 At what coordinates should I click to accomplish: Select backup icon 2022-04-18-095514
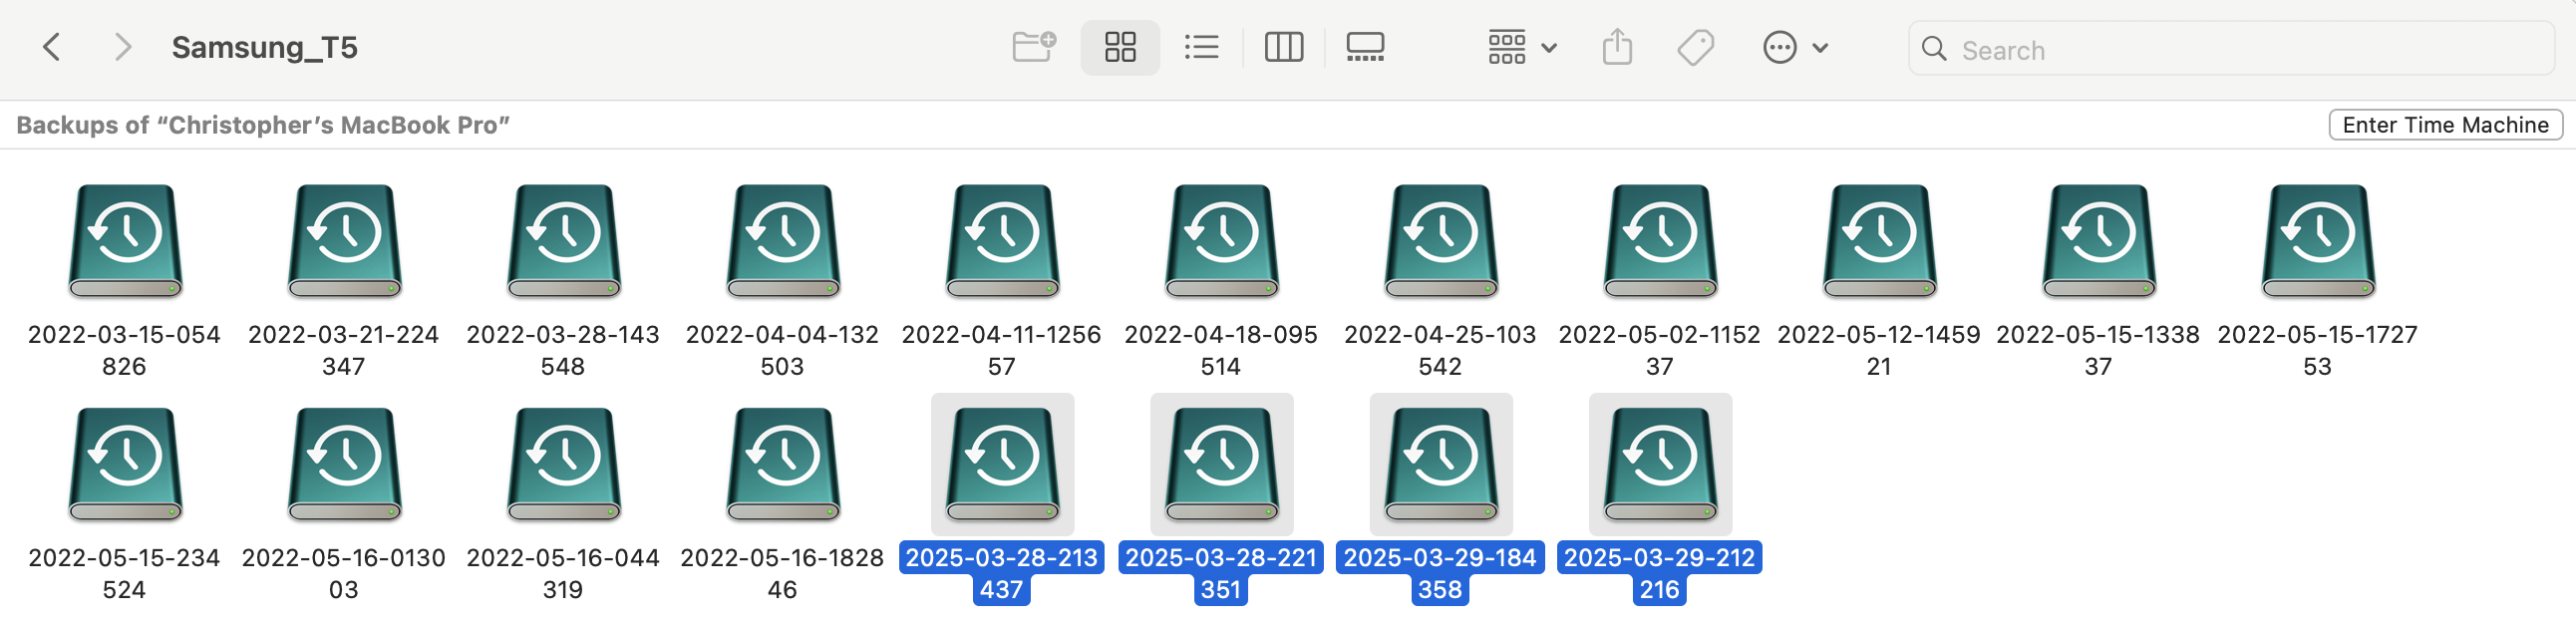coord(1222,241)
